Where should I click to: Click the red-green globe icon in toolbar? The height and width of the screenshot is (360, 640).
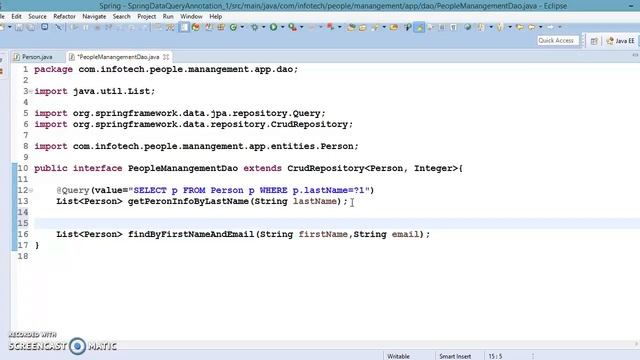(196, 27)
